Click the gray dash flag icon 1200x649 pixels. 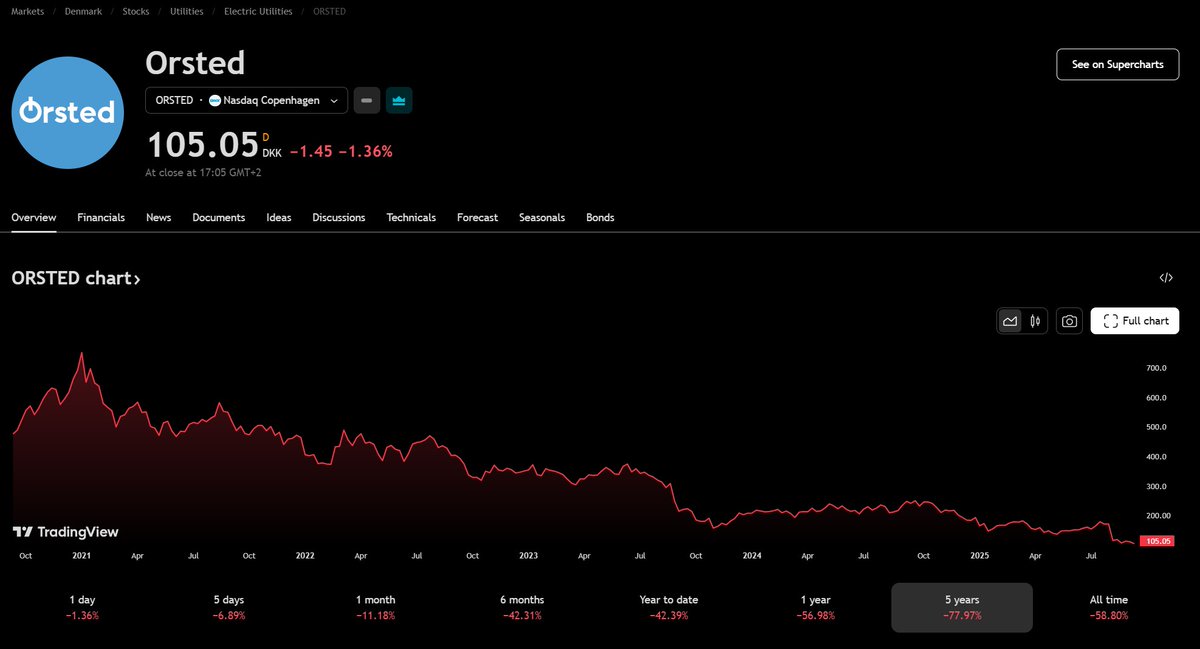[367, 100]
